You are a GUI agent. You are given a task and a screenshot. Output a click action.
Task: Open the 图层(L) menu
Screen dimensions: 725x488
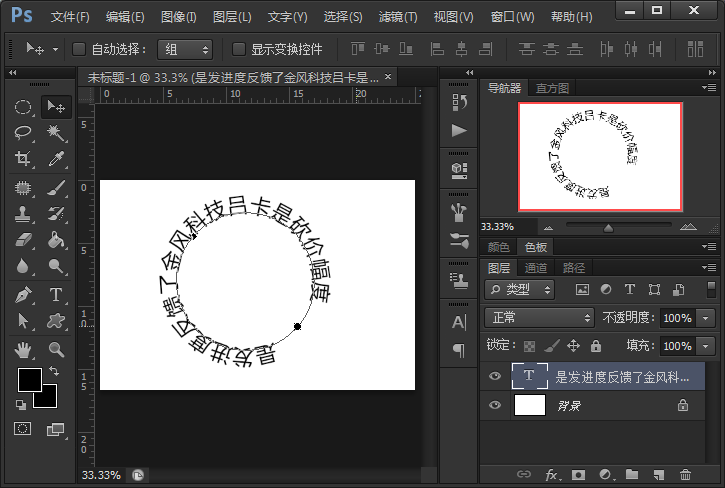(232, 17)
